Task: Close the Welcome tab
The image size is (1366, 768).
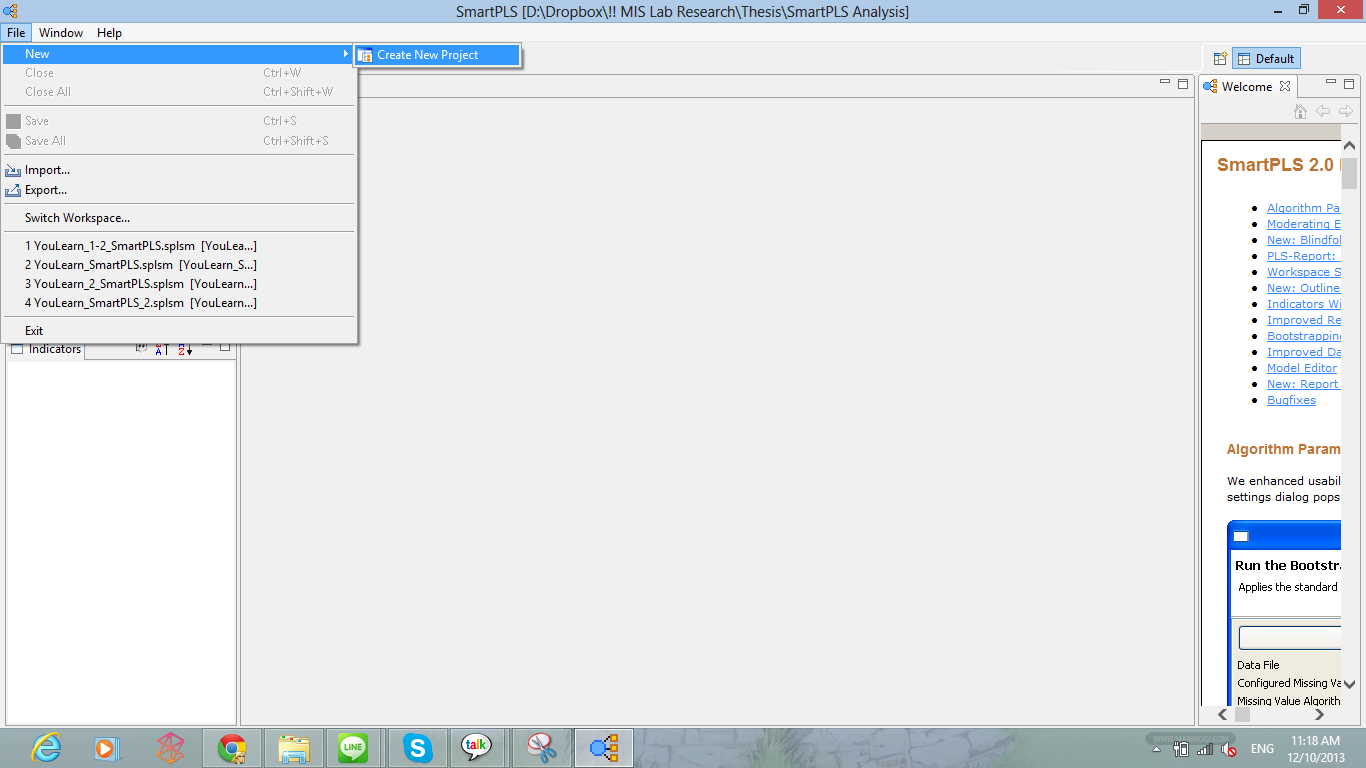Action: (x=1285, y=86)
